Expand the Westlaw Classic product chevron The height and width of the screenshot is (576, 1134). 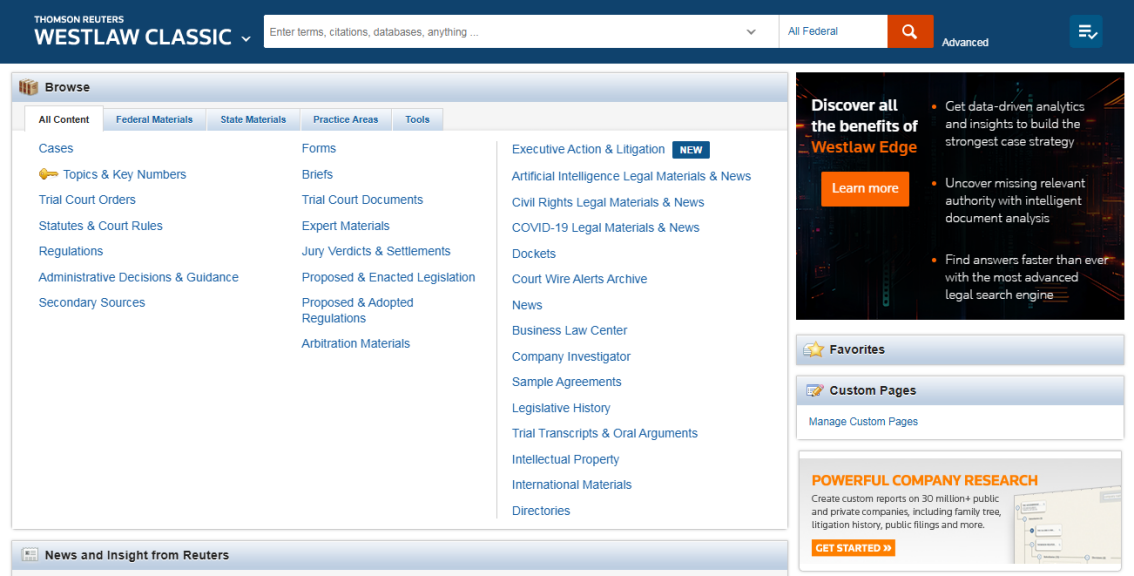pyautogui.click(x=246, y=39)
